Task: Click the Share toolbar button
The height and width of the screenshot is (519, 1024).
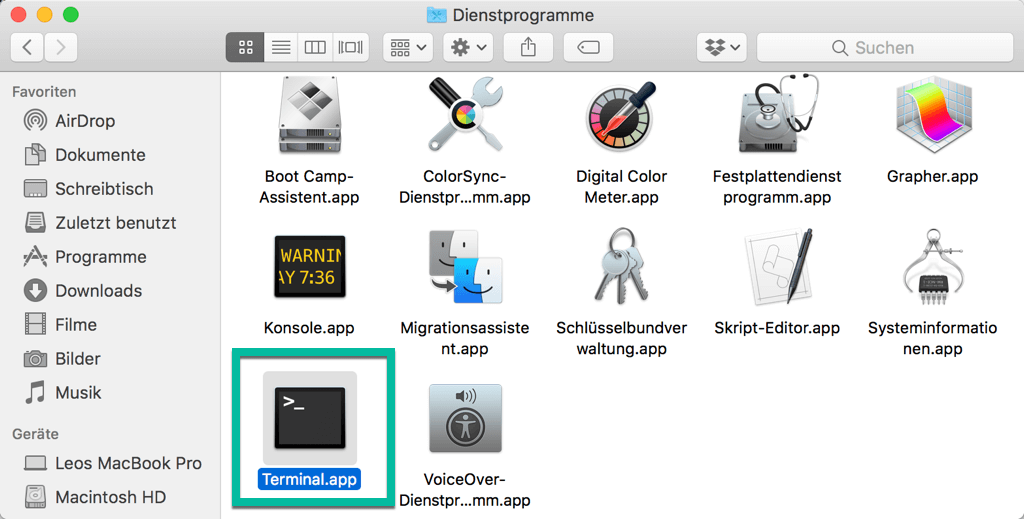Action: click(x=528, y=47)
